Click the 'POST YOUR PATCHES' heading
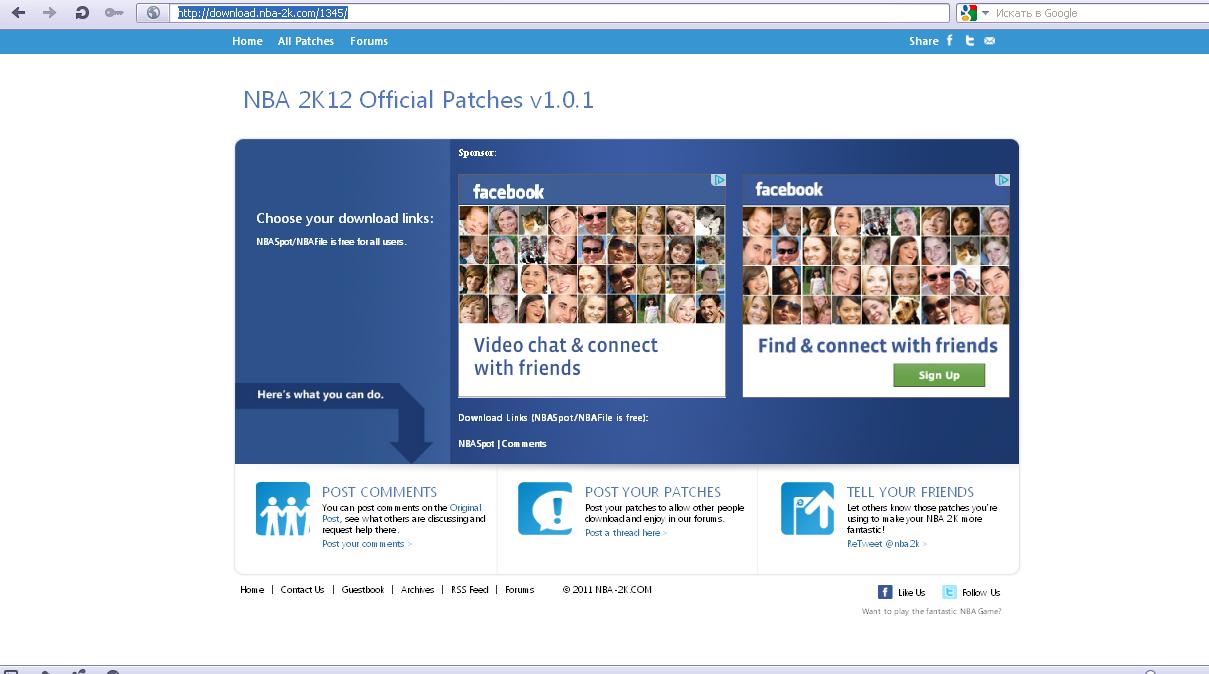 pos(653,492)
